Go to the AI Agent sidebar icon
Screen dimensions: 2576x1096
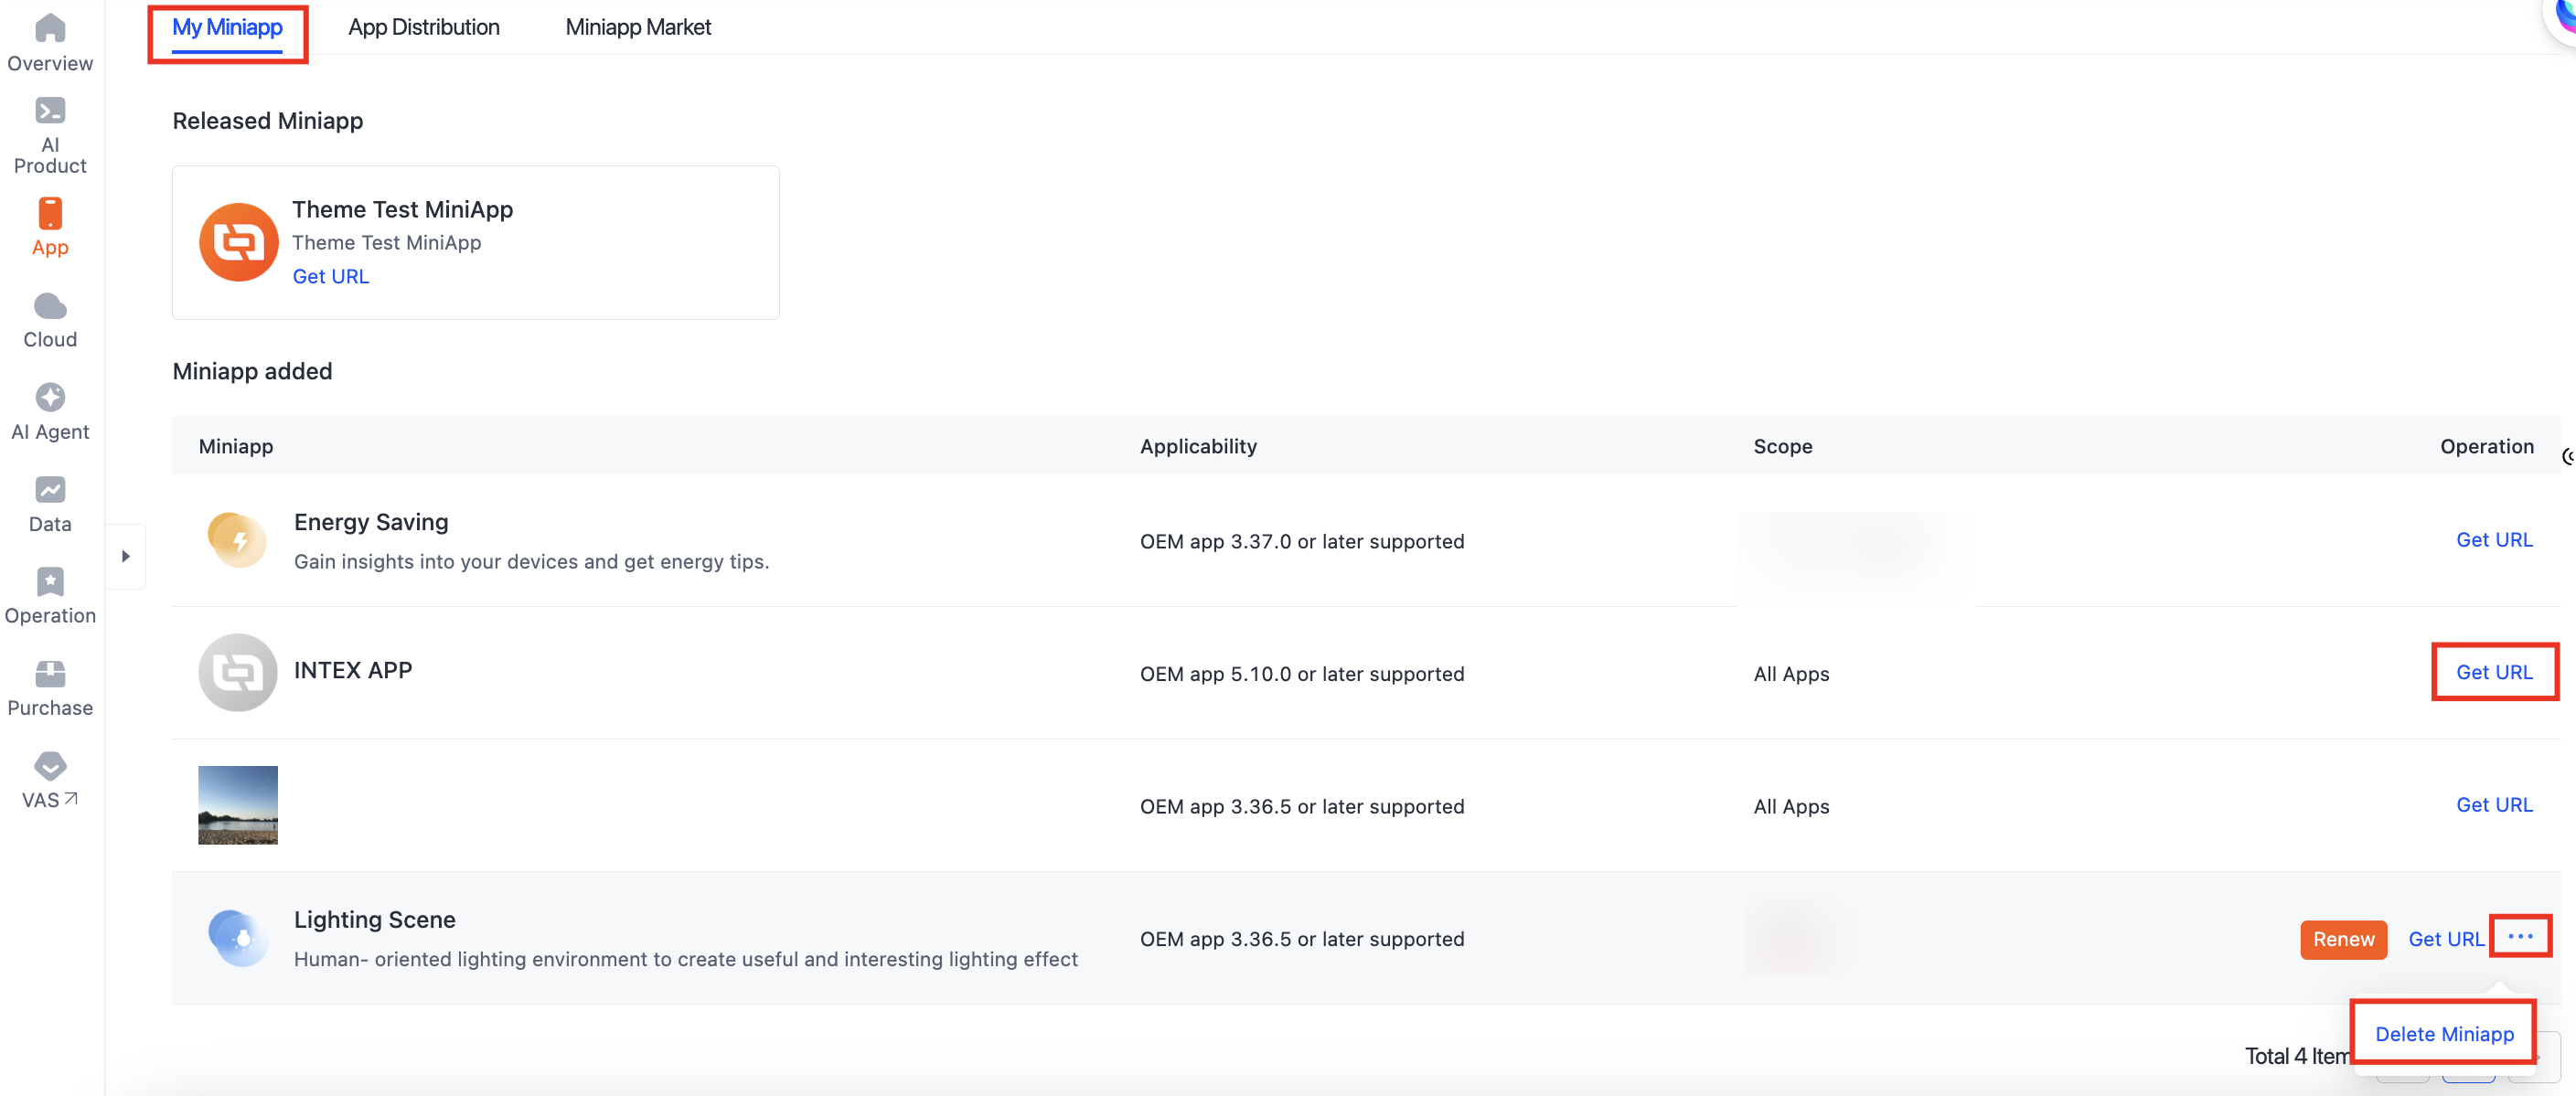tap(50, 398)
